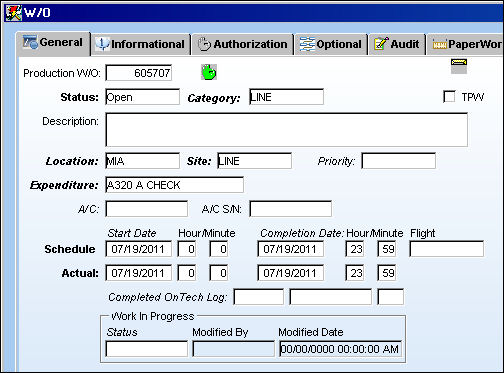Click the empty A/C field

pyautogui.click(x=146, y=209)
